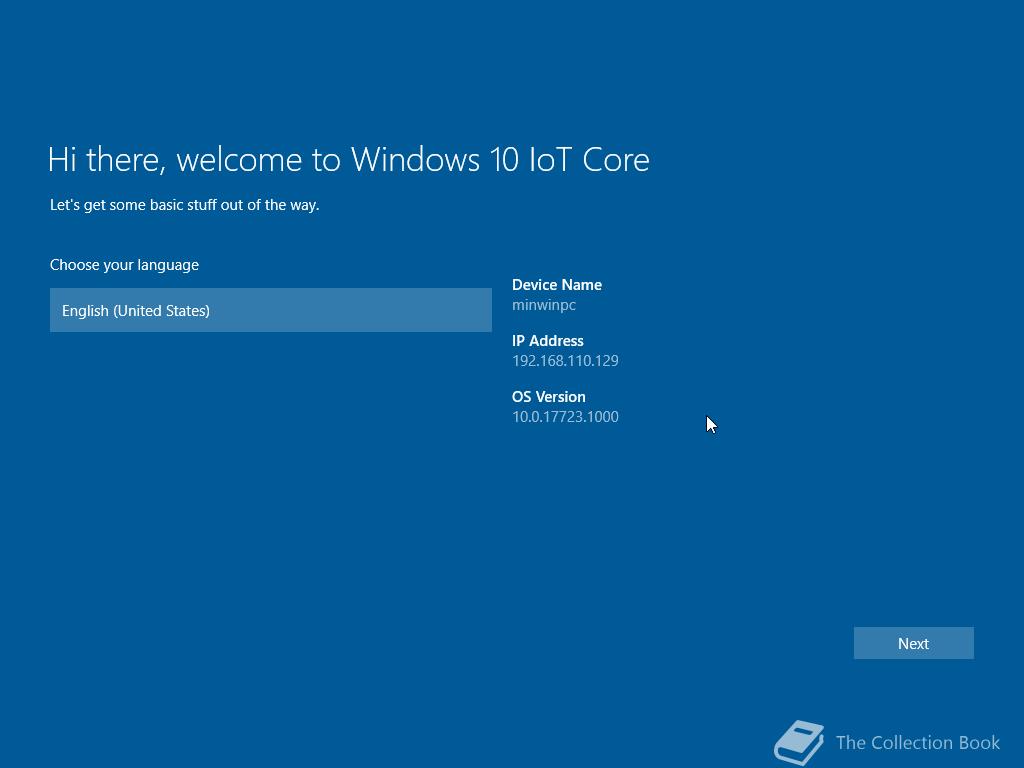1024x768 pixels.
Task: Click the Next button
Action: pyautogui.click(x=913, y=643)
